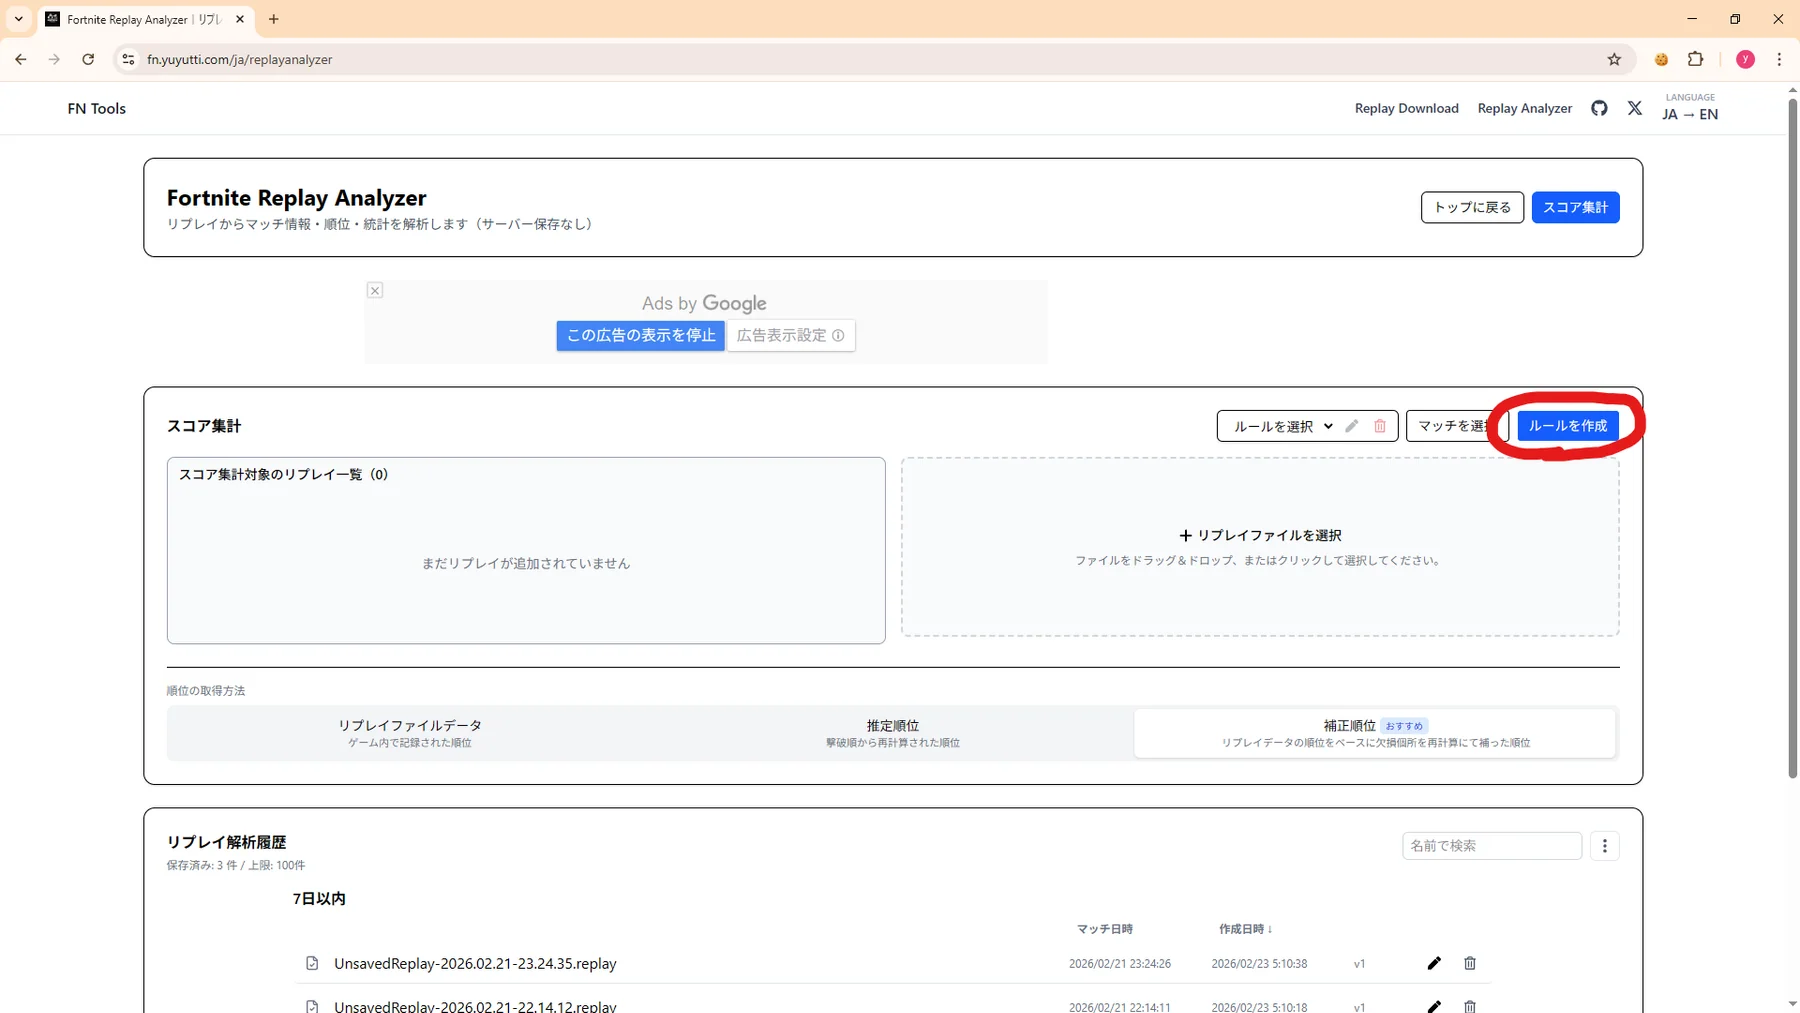The width and height of the screenshot is (1800, 1013).
Task: Select リプレイファイルデータ ranking method
Action: click(x=409, y=733)
